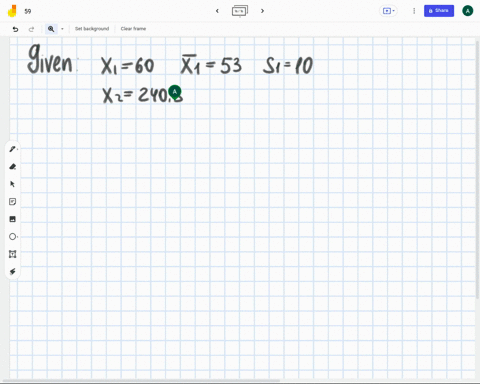Click the present/meeting button
This screenshot has height=384, width=480.
coord(388,11)
